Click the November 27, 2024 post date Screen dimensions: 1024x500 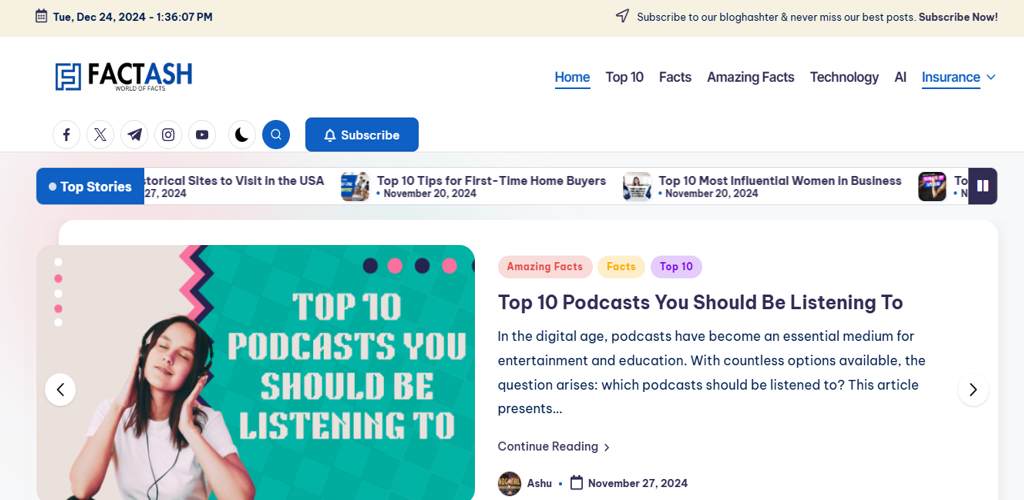point(637,484)
